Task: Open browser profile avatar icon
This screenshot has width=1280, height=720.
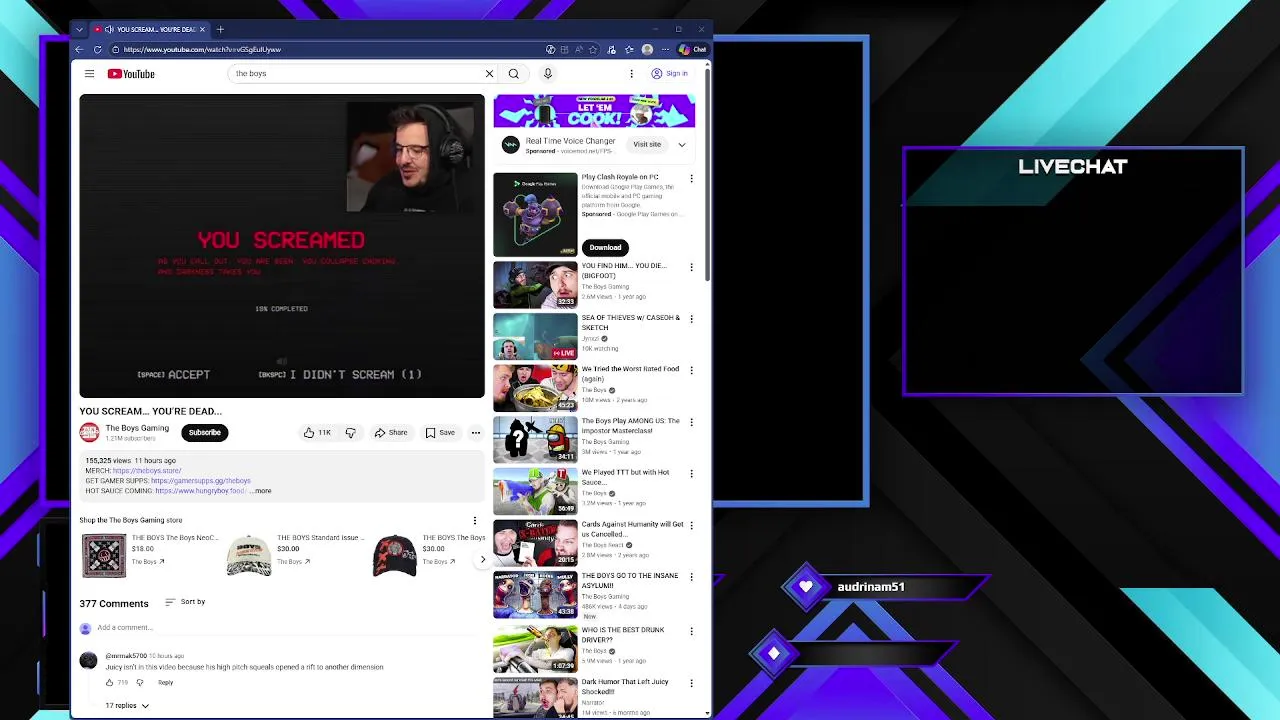Action: (647, 49)
